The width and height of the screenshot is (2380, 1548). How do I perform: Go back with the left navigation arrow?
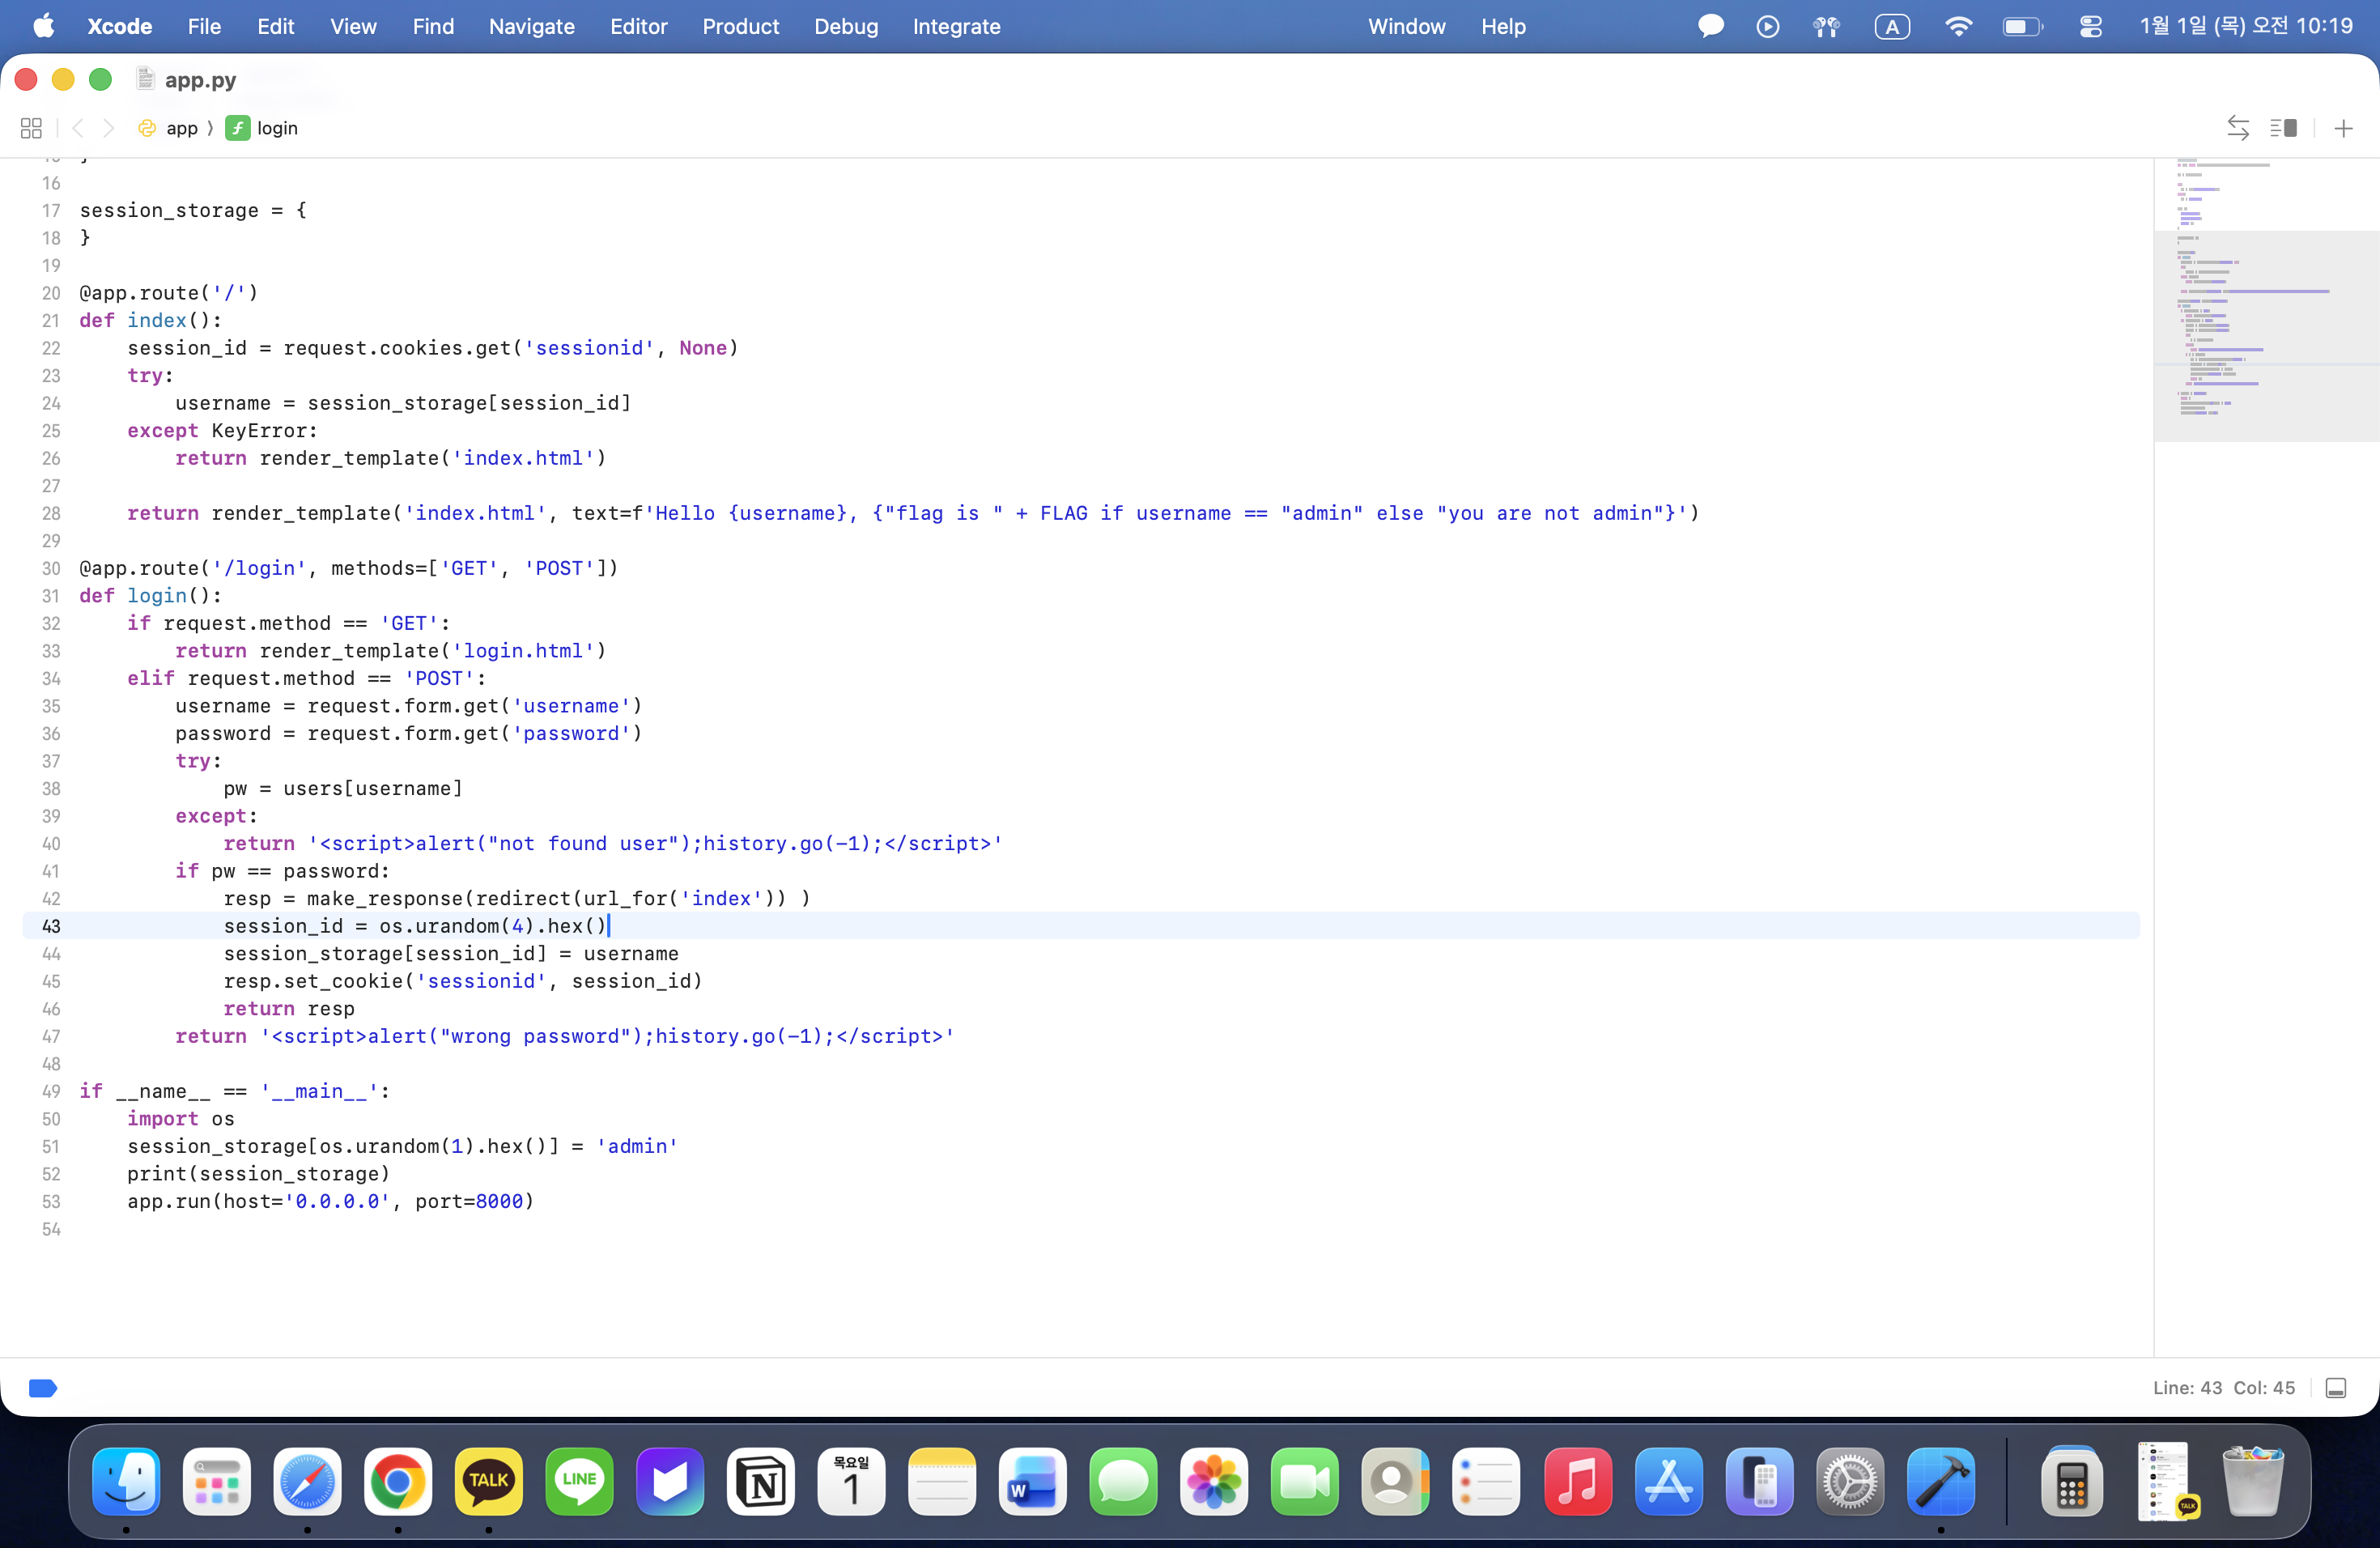(x=78, y=128)
